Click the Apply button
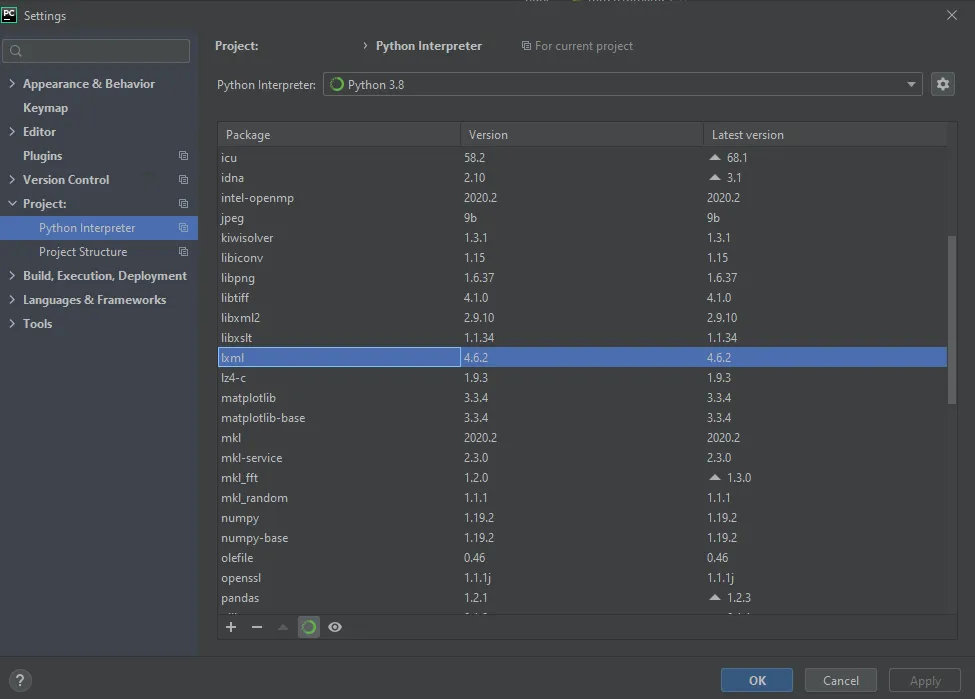The image size is (975, 699). pos(925,680)
